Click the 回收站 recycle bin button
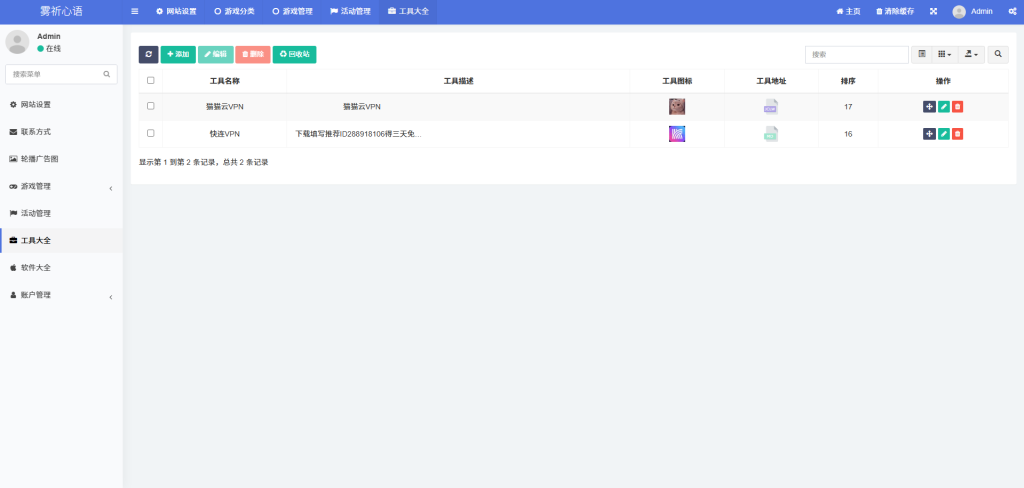 (294, 54)
